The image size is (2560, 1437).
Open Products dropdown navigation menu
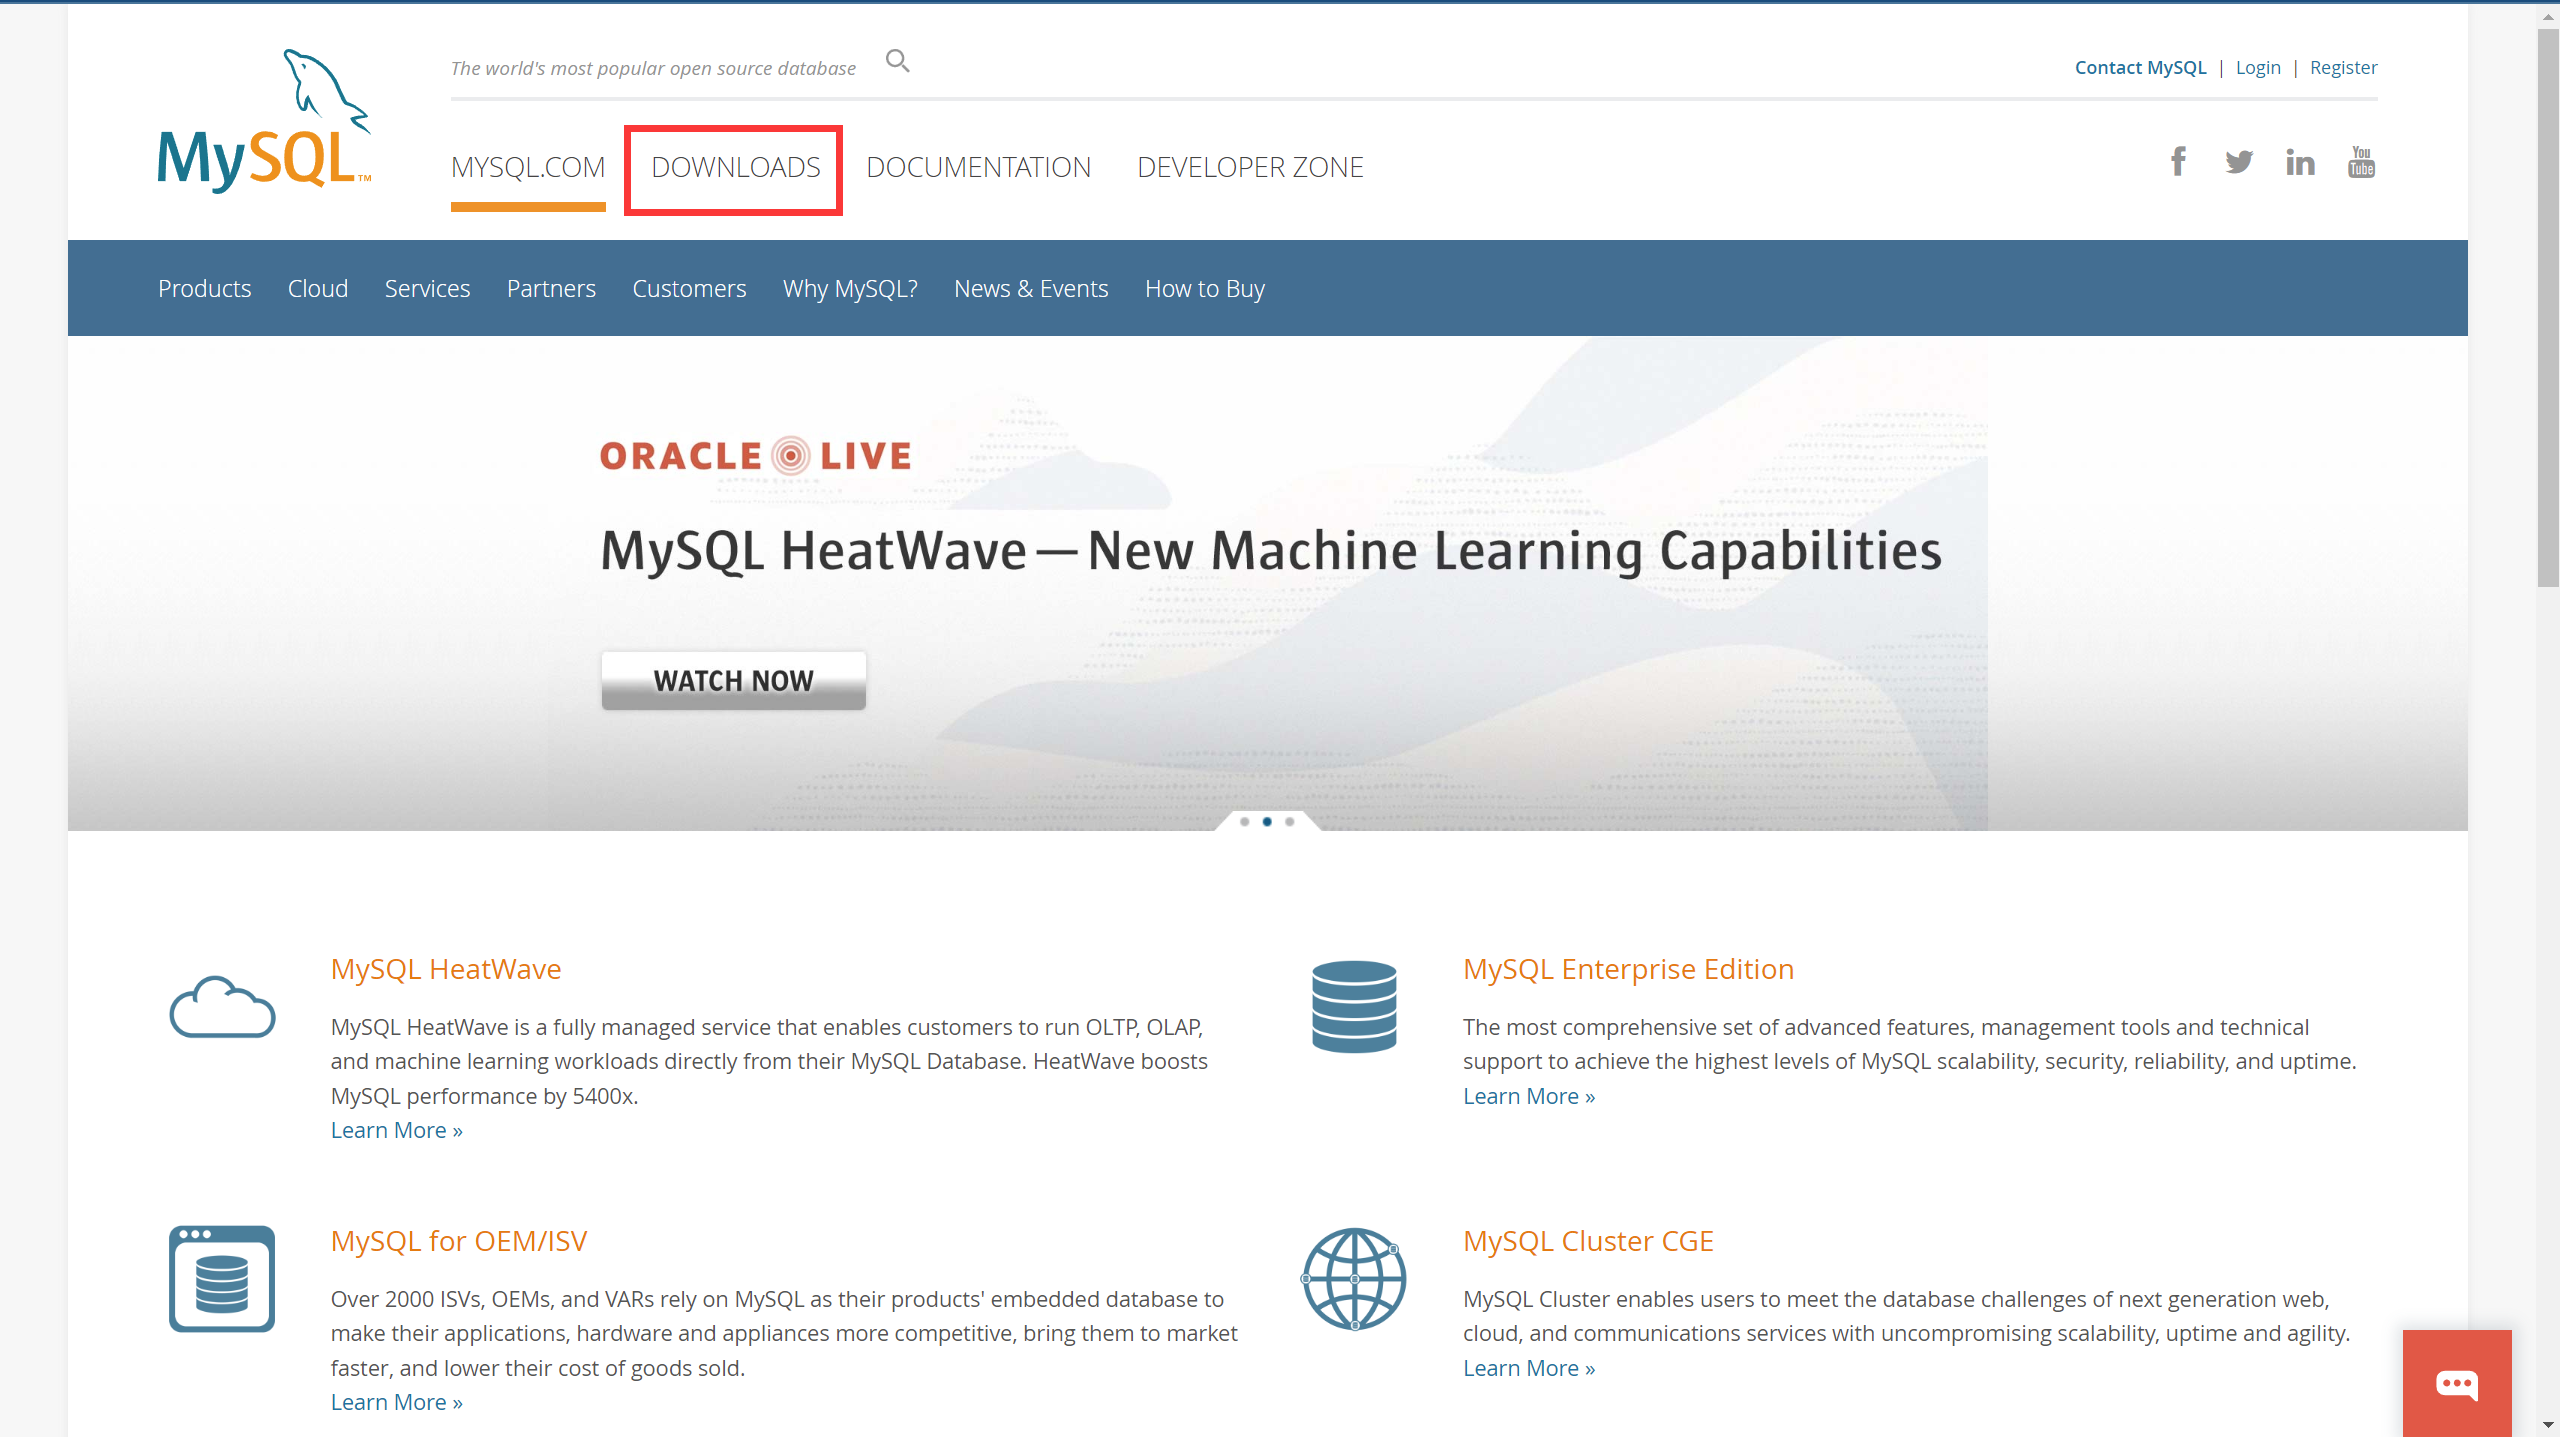tap(204, 287)
